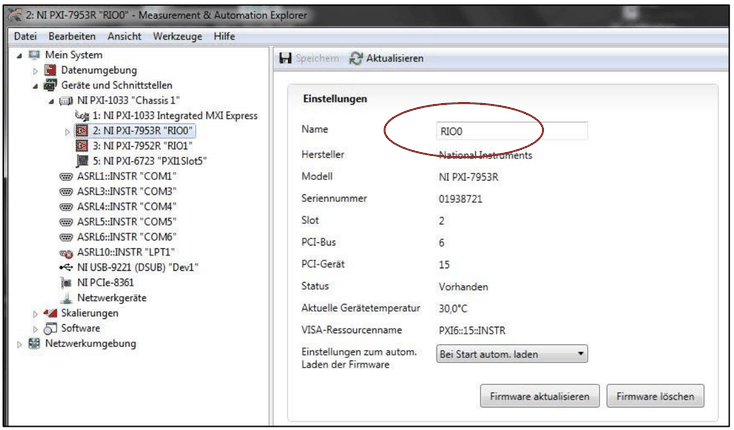Click the Datenumgebung icon
This screenshot has height=430, width=734.
point(50,70)
